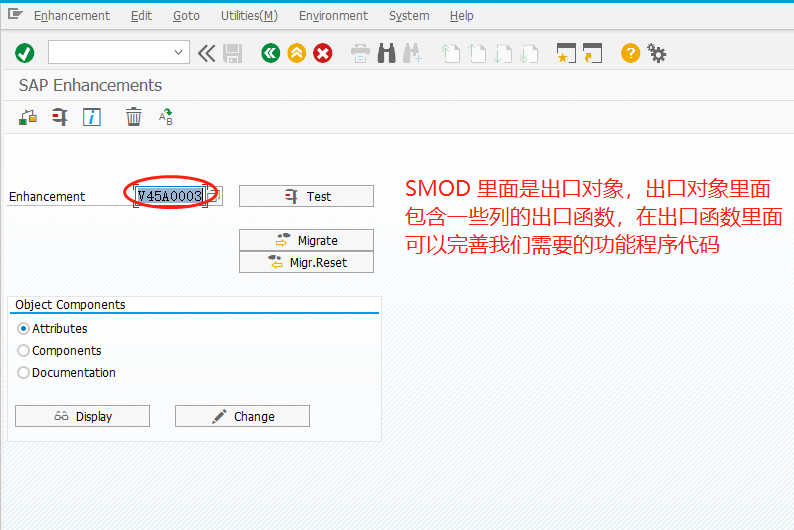
Task: Click the Object Components group header
Action: [x=70, y=304]
